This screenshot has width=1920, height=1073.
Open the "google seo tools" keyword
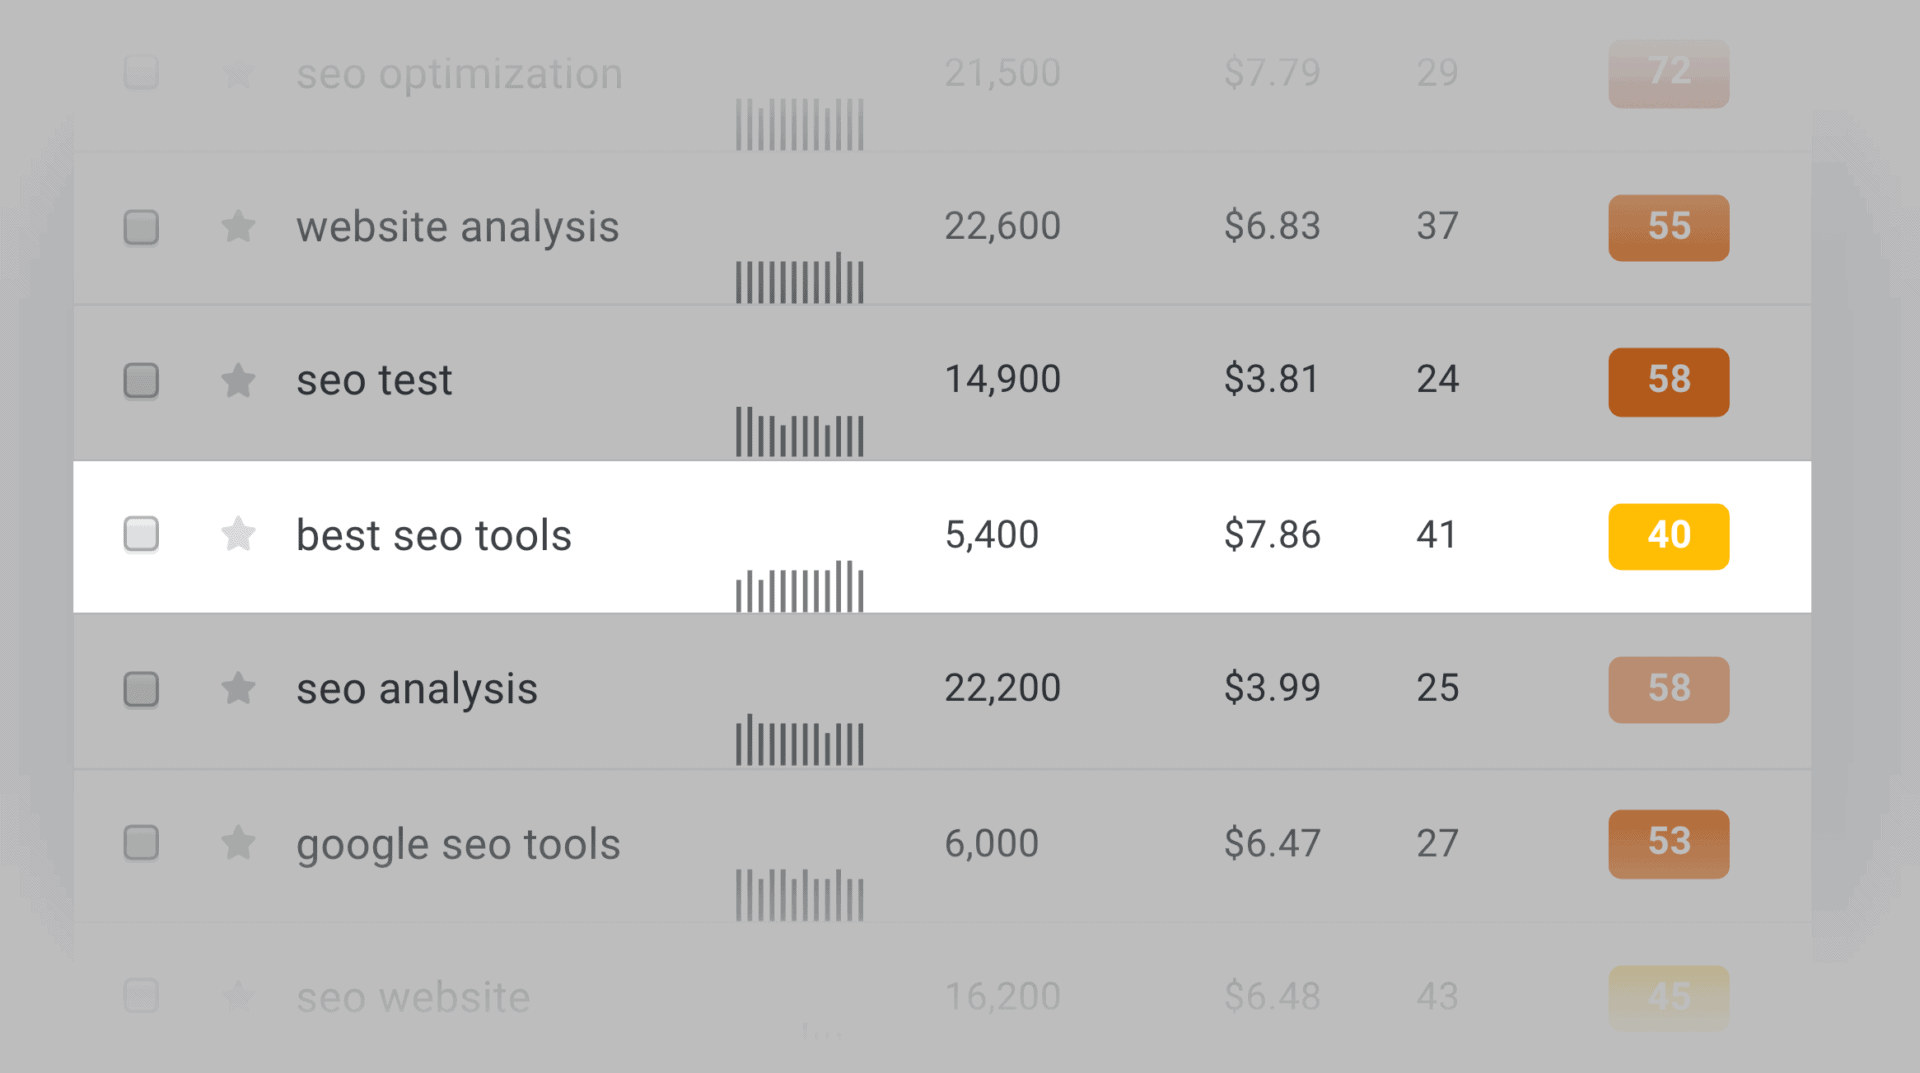coord(458,844)
